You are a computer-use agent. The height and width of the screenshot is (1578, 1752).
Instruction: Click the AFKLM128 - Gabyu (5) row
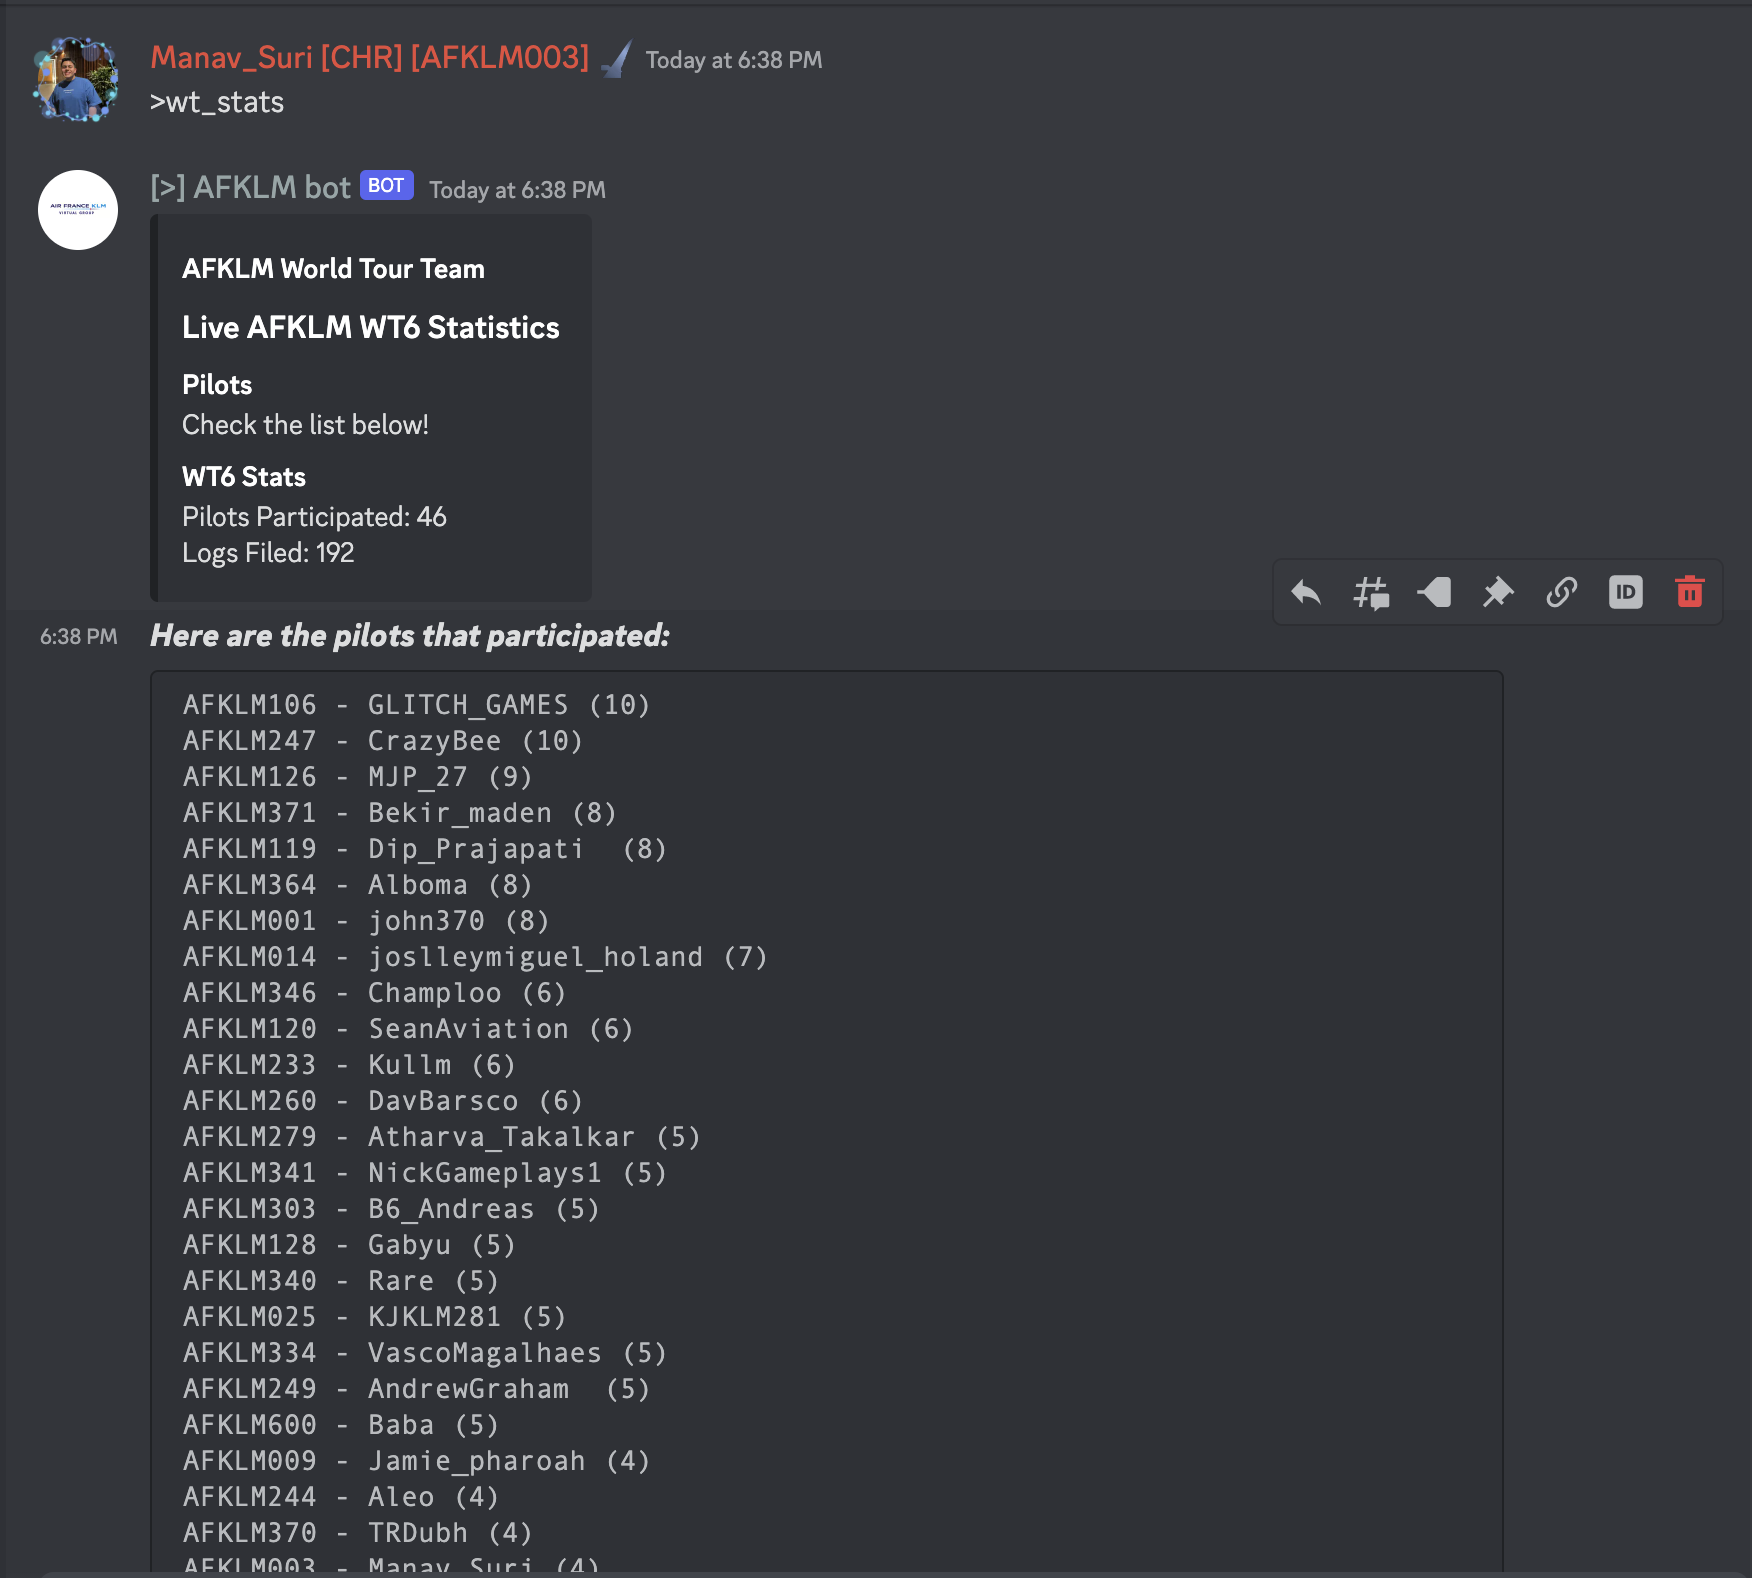350,1245
